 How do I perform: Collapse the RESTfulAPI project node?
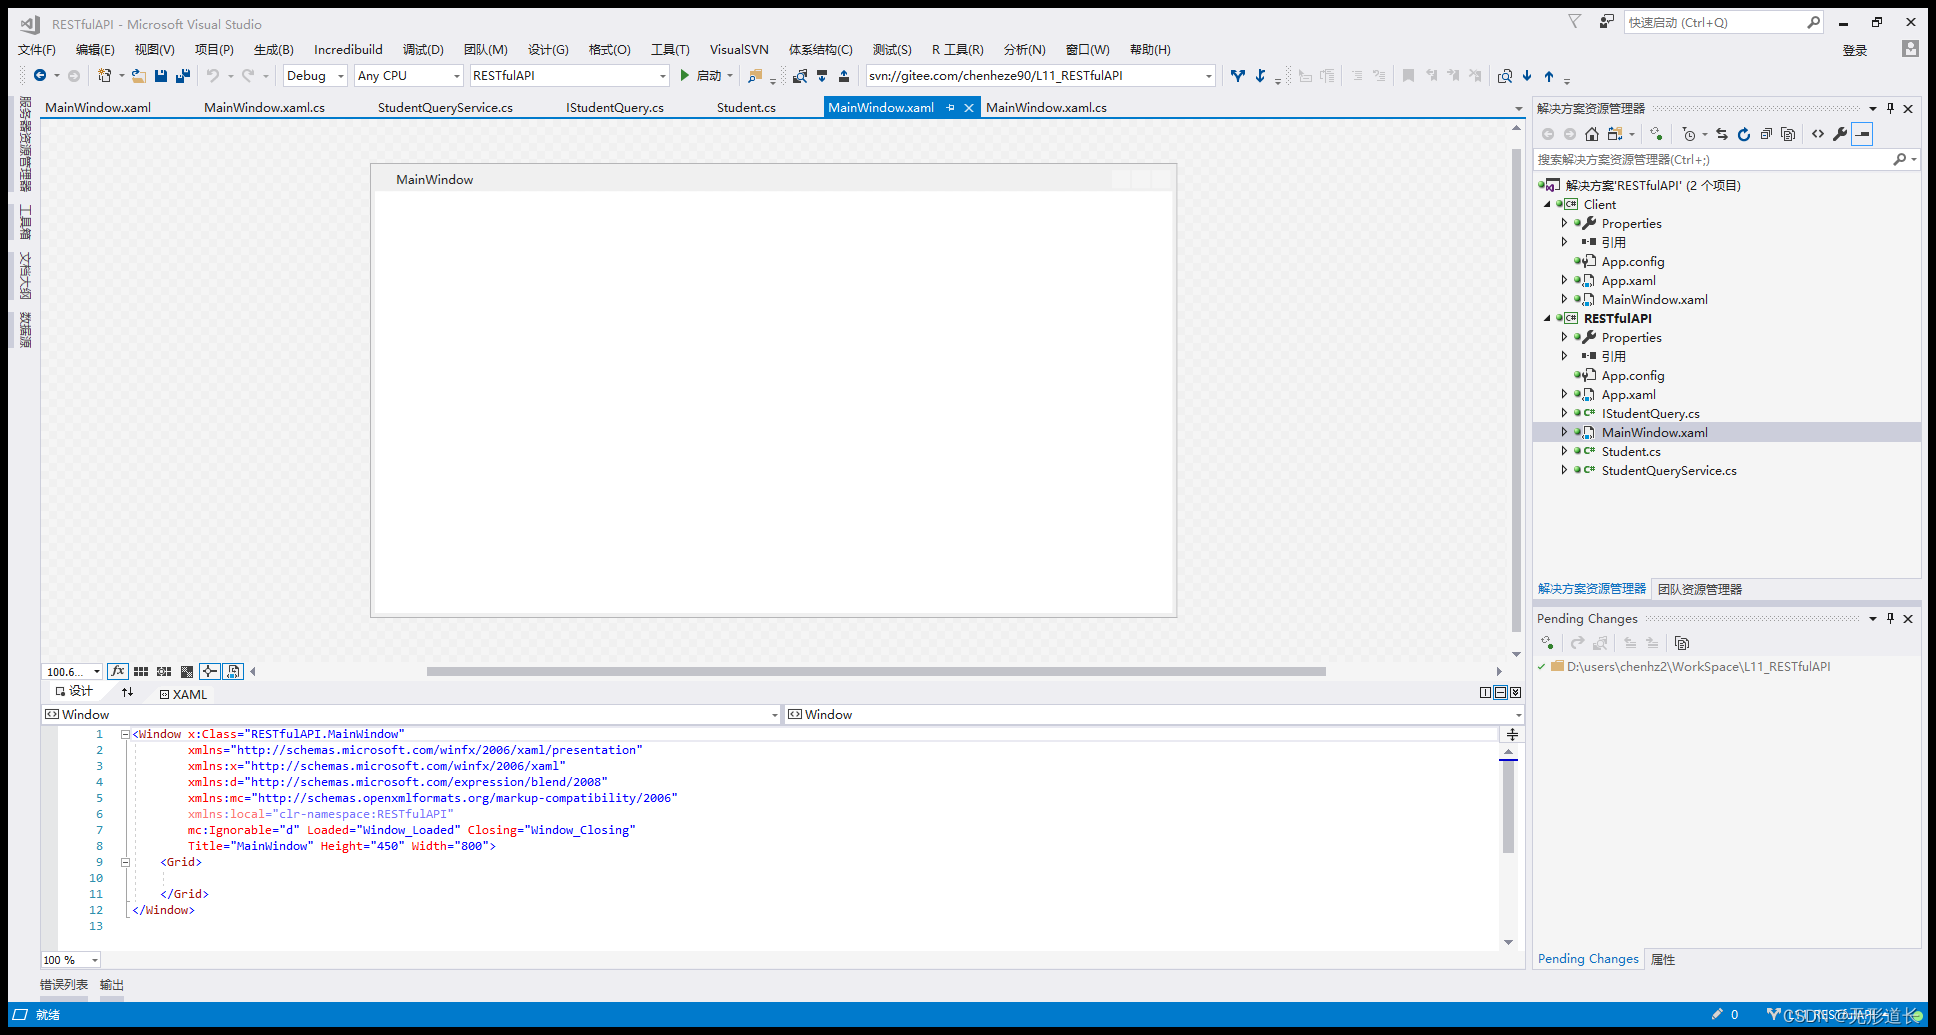[x=1547, y=318]
